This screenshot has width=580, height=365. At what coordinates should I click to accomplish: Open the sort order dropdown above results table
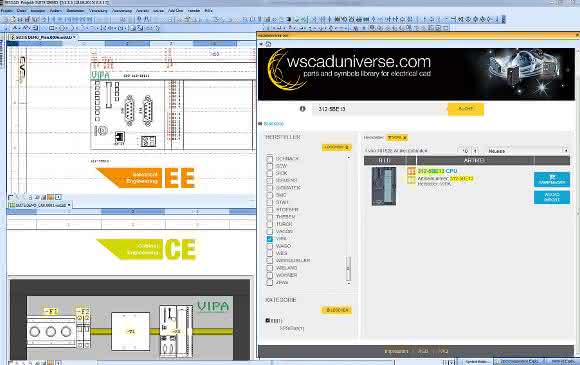[x=527, y=151]
